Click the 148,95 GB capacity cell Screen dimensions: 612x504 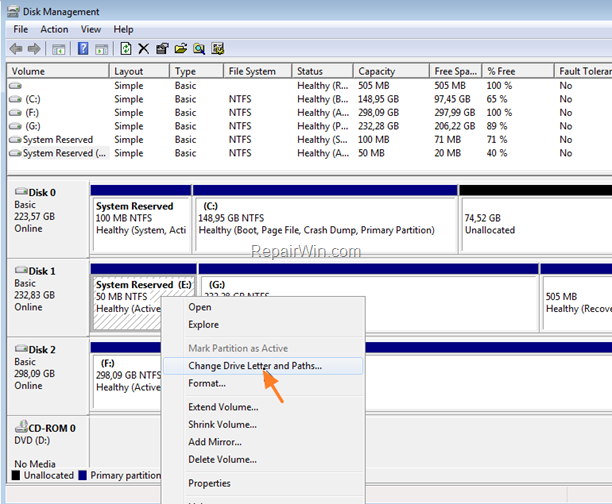(379, 99)
